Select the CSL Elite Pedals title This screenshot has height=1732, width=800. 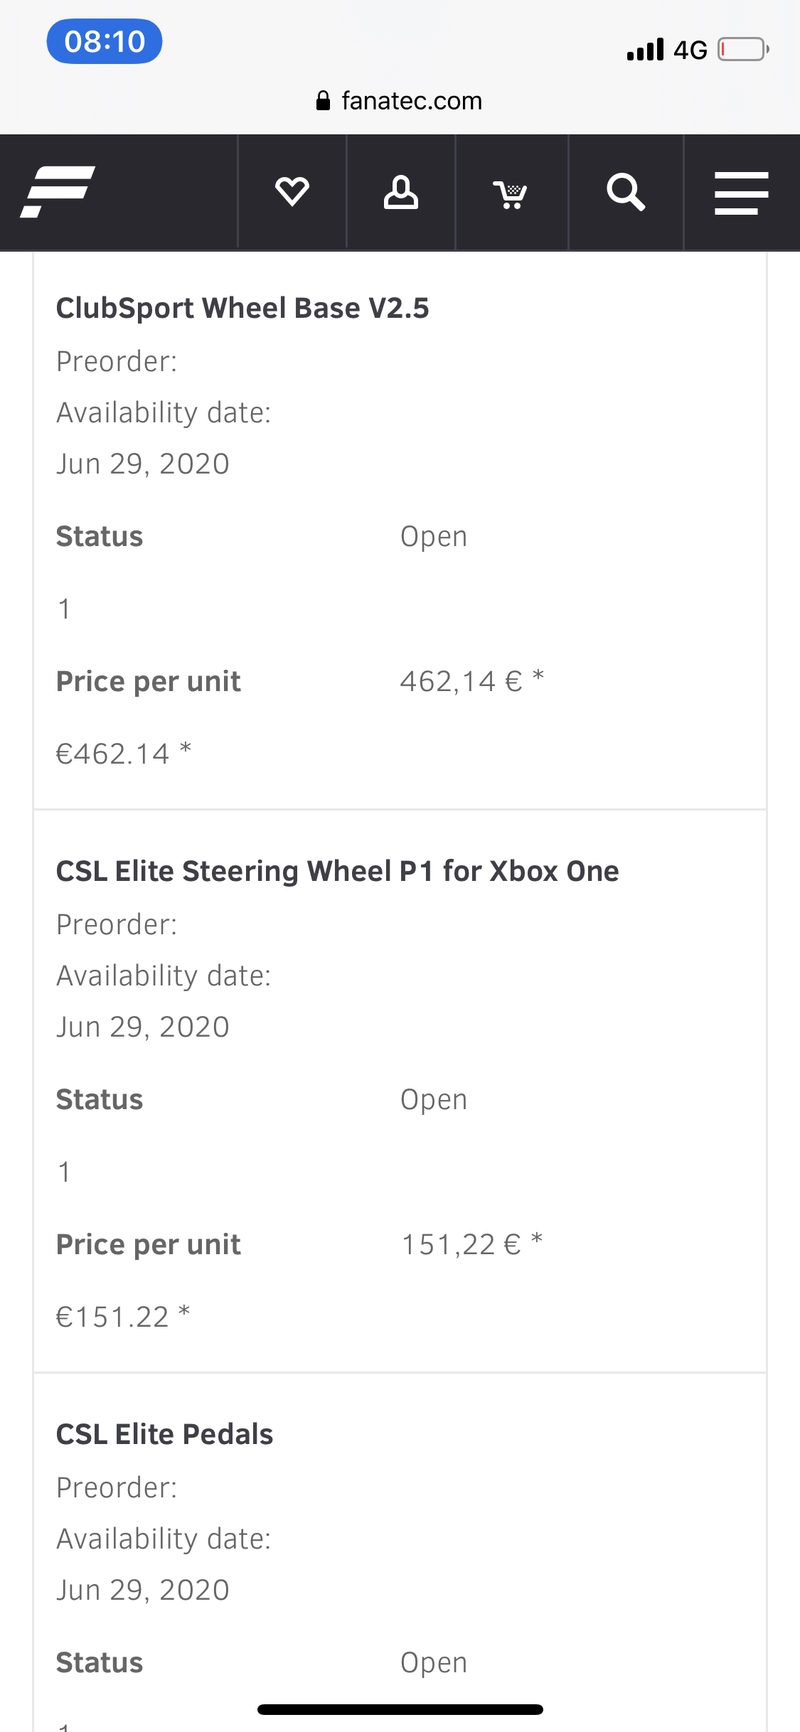[164, 1434]
